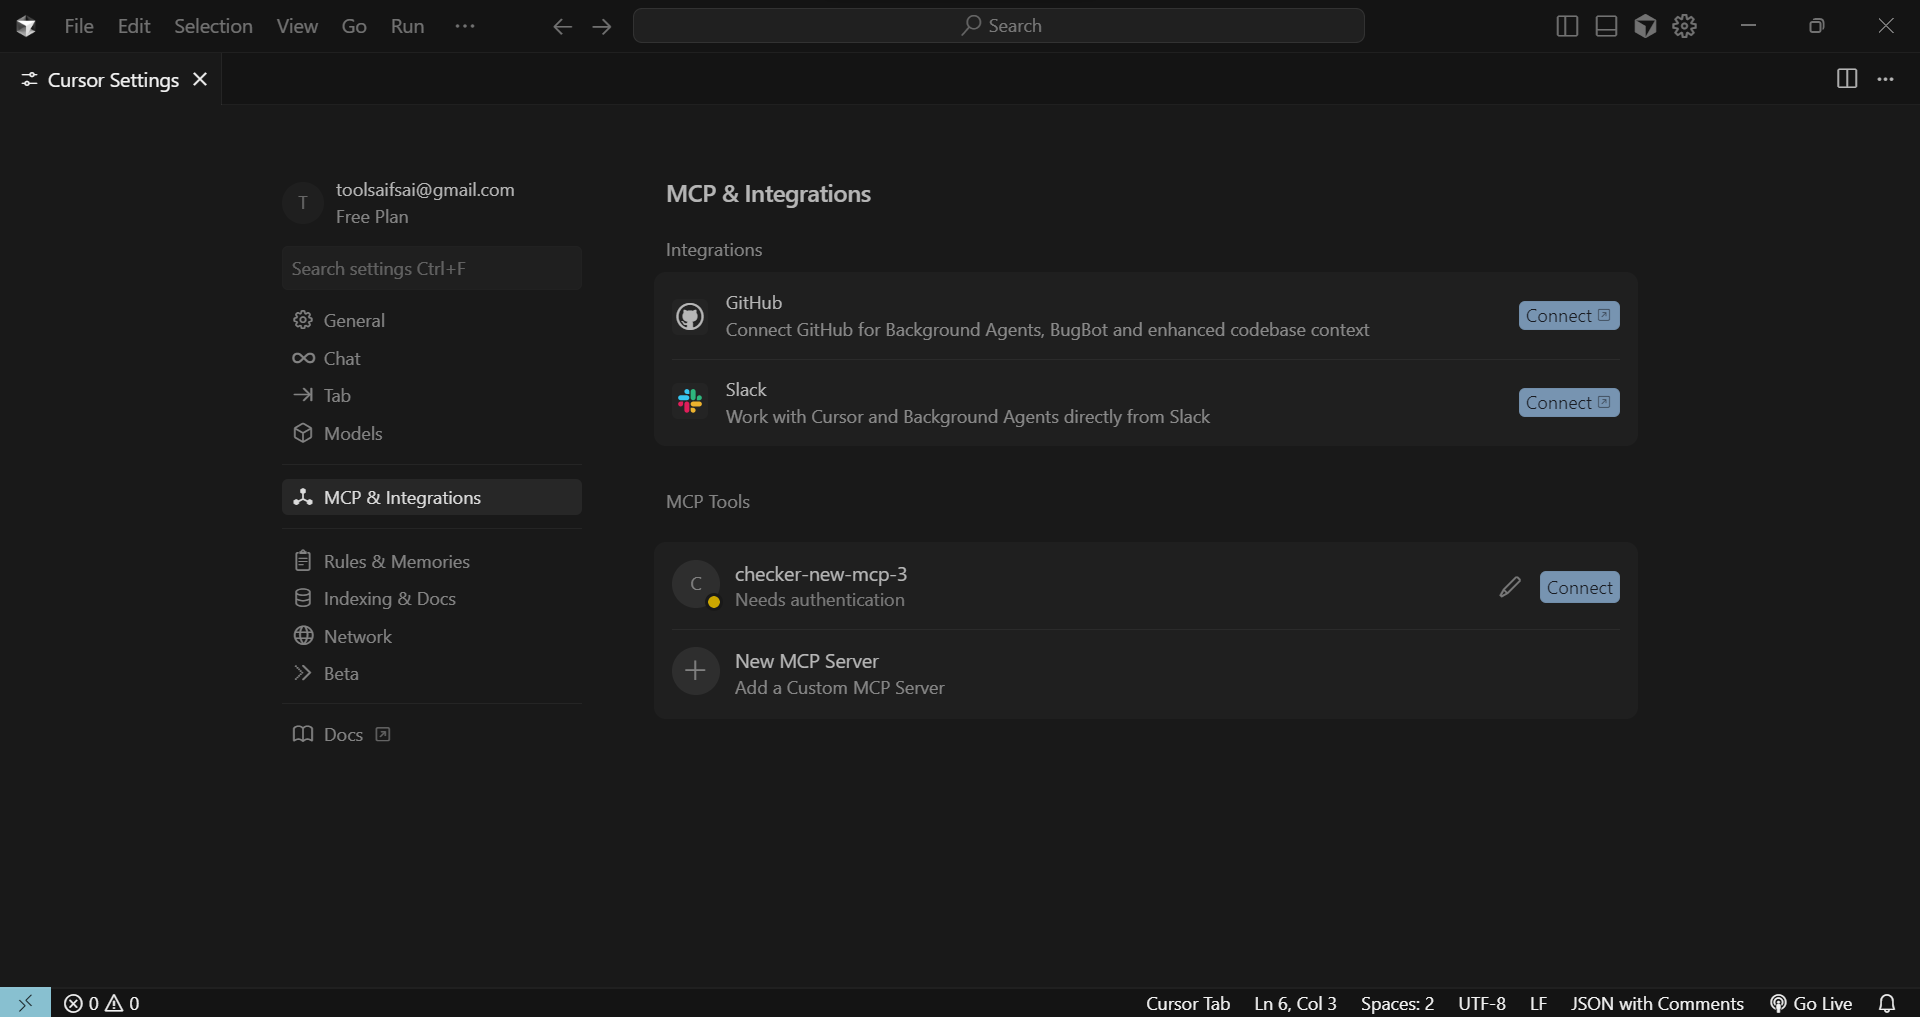Click the account avatar with letter T

pos(303,203)
